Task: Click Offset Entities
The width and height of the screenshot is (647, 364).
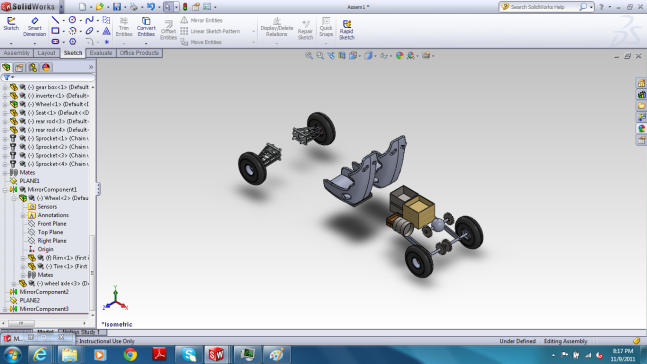Action: click(x=168, y=30)
